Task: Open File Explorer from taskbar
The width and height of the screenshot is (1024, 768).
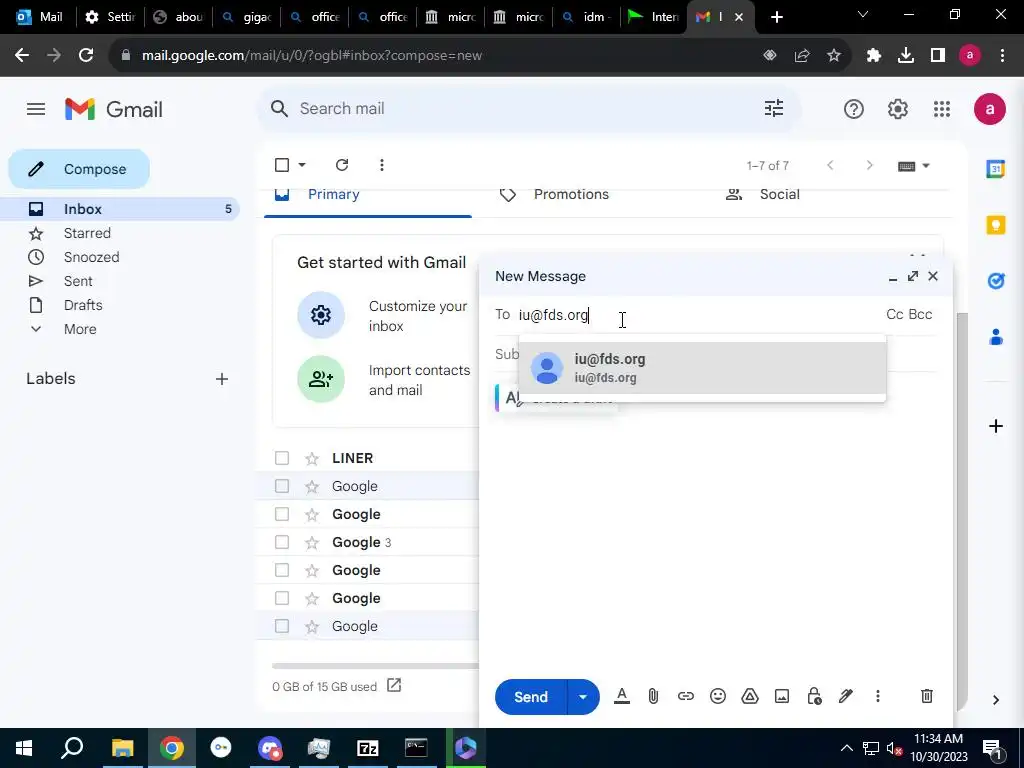Action: (123, 748)
